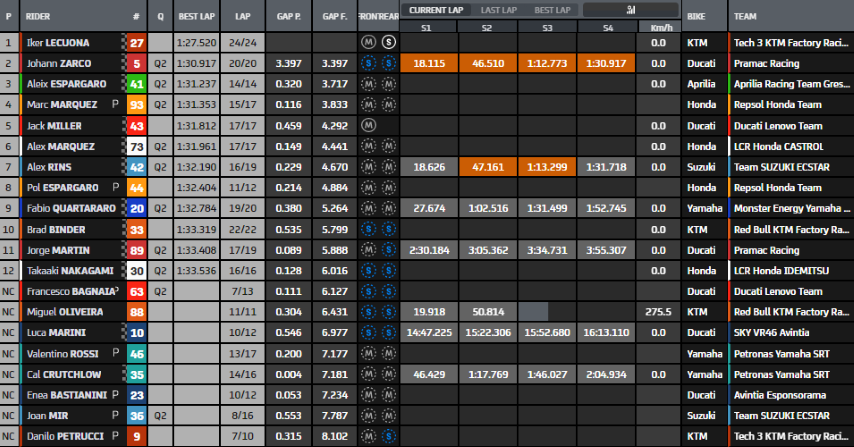Screen dimensions: 854x447
Task: Sort by the GAP P. column header
Action: click(289, 16)
